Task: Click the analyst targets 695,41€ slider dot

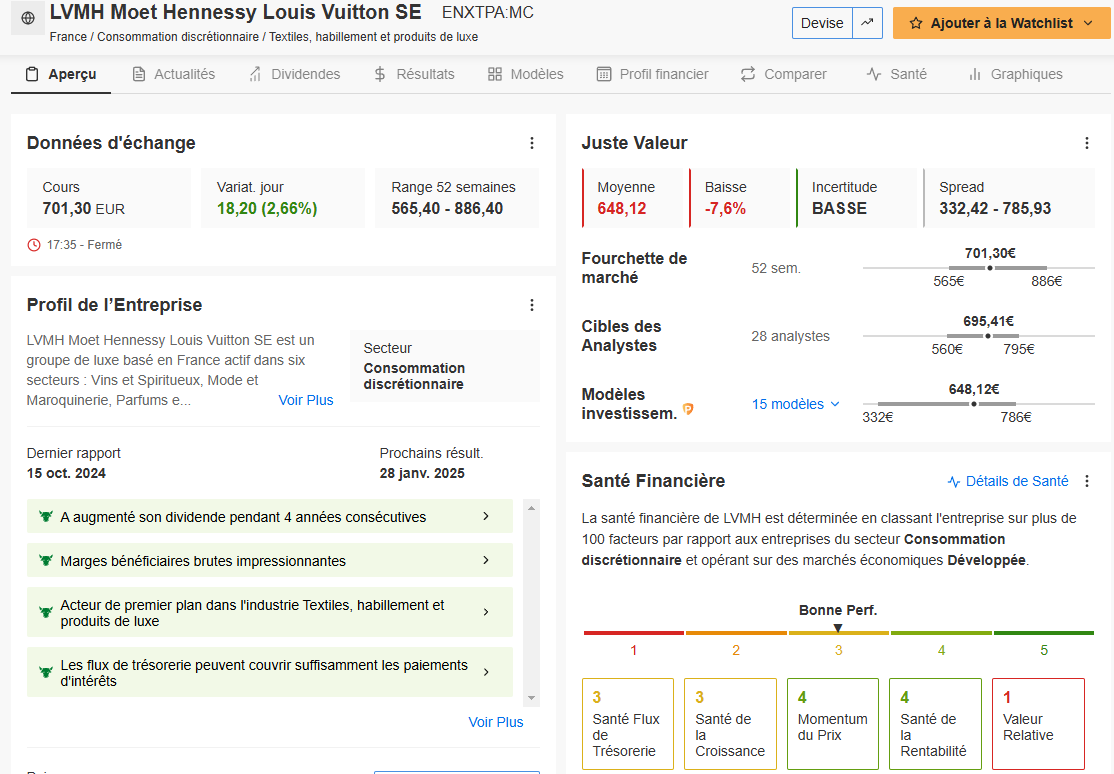Action: pos(988,335)
